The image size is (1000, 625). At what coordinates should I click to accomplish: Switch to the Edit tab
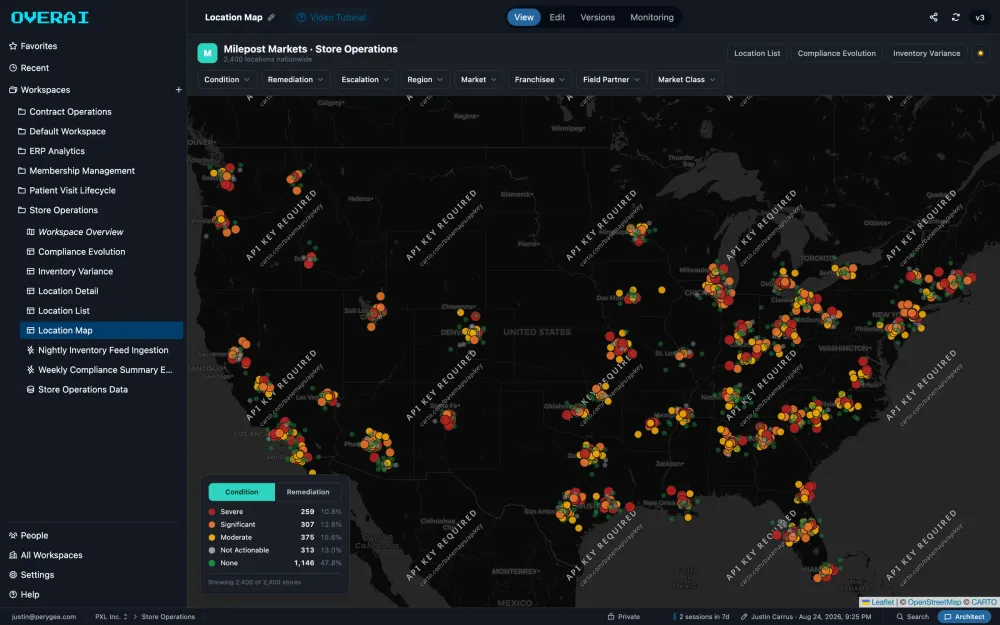click(557, 17)
